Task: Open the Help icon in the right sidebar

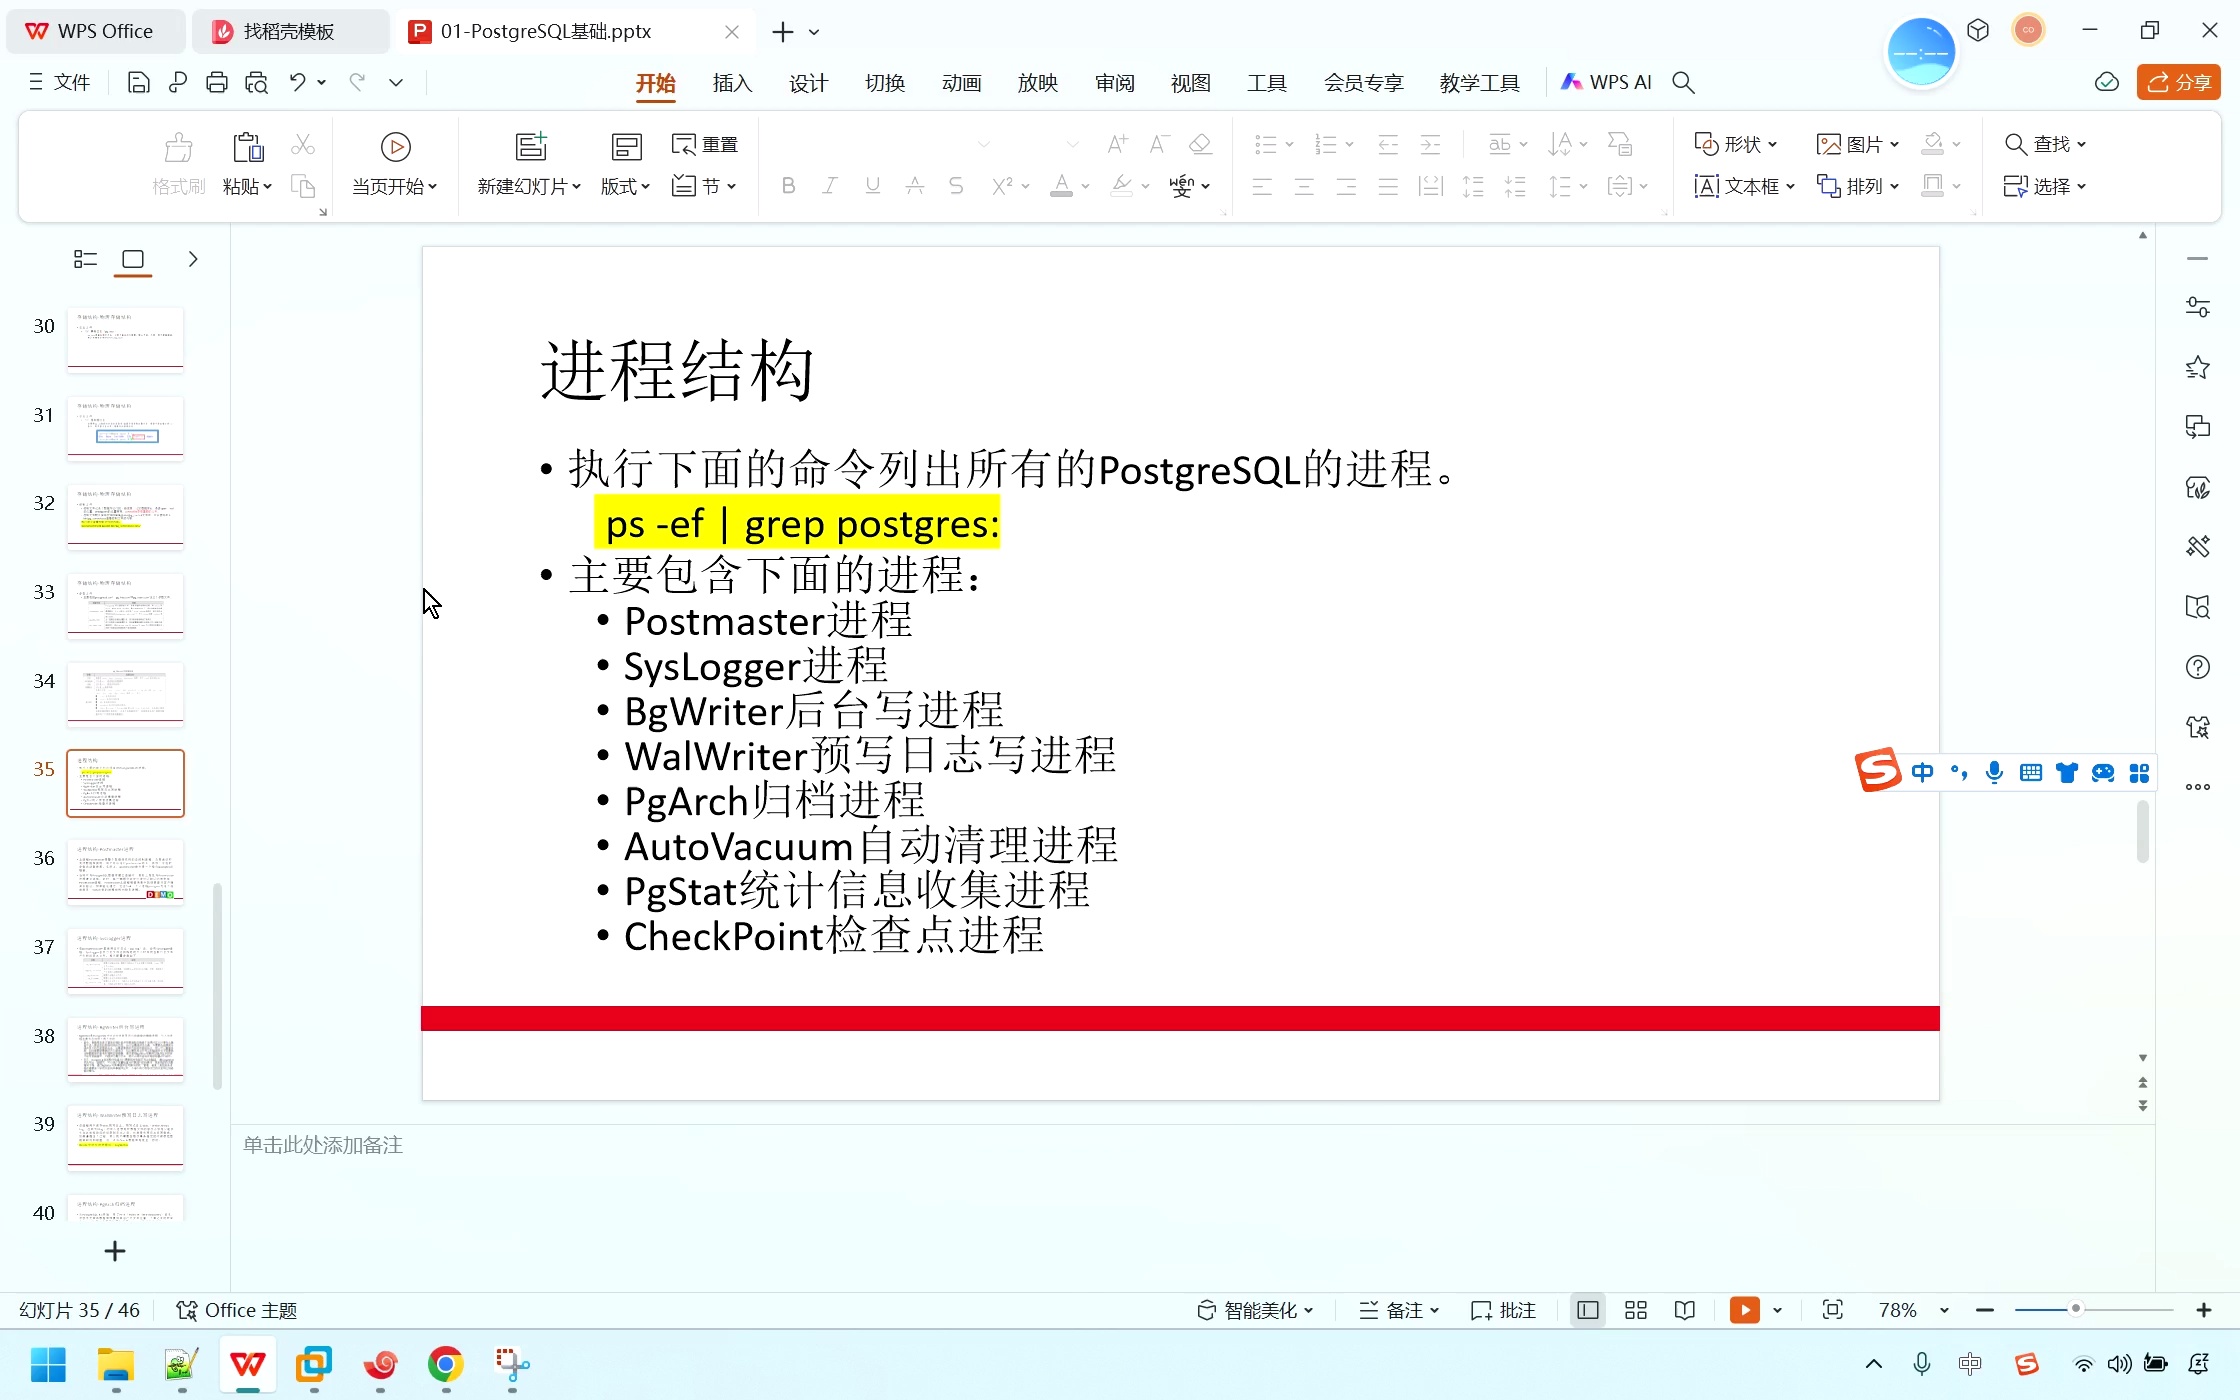Action: (x=2197, y=666)
